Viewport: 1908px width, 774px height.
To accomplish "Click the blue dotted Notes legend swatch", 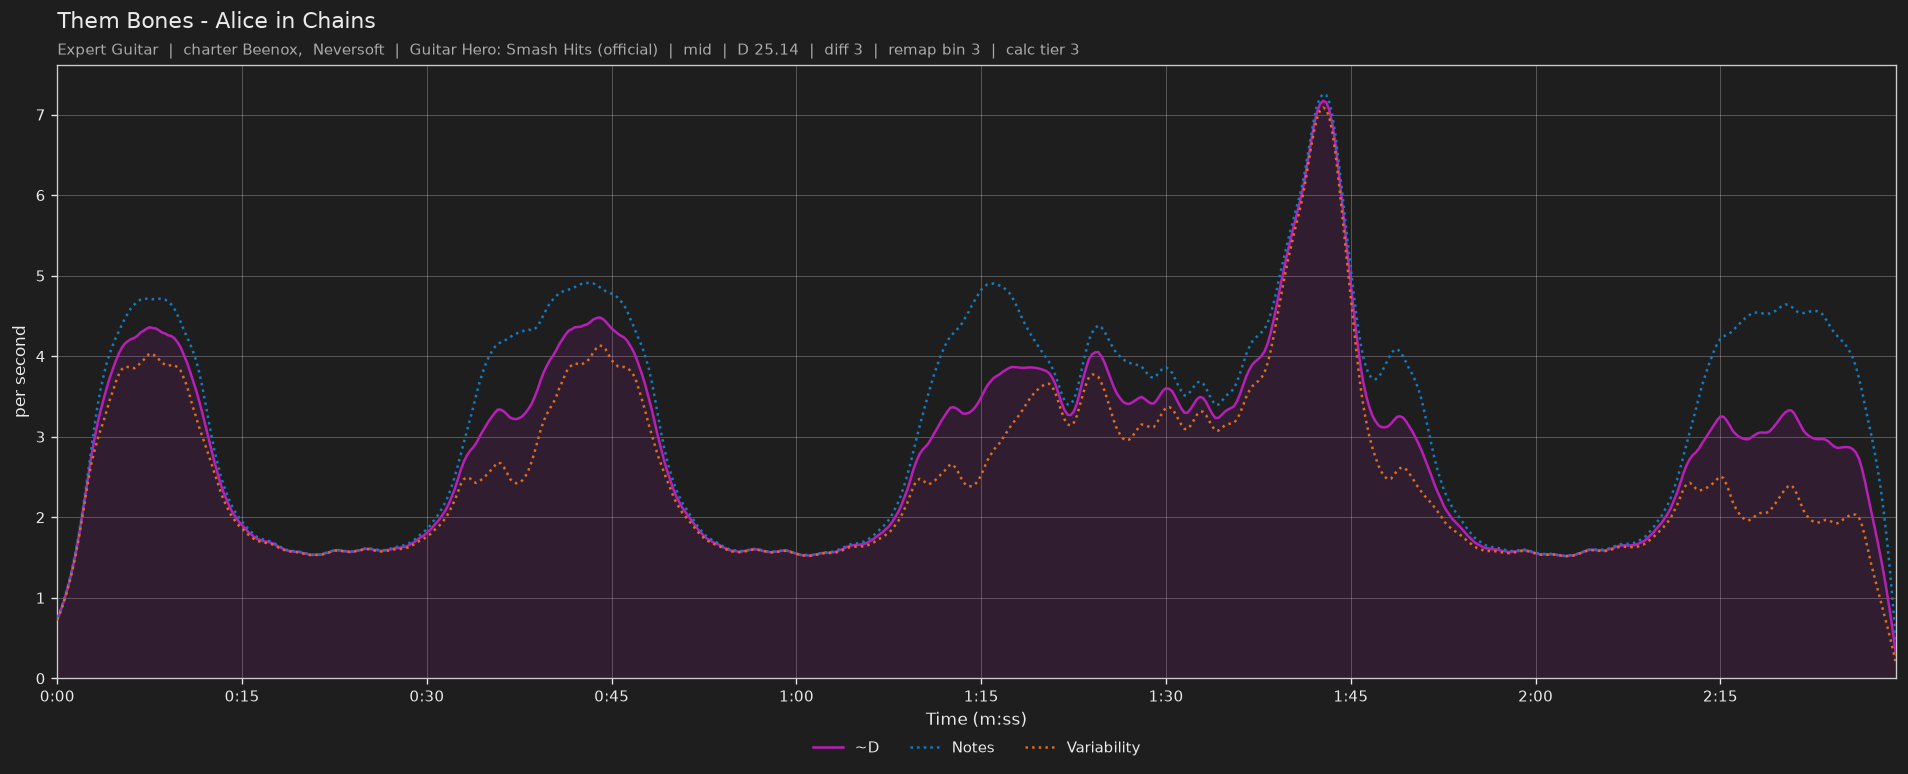I will tap(926, 748).
